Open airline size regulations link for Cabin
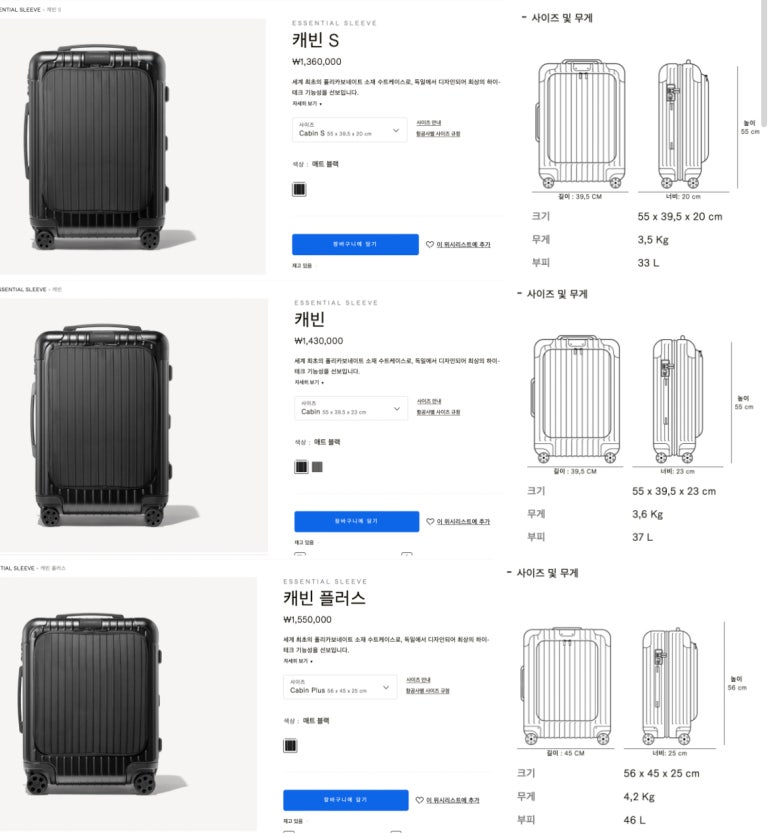Screen dimensions: 773x838 440,414
